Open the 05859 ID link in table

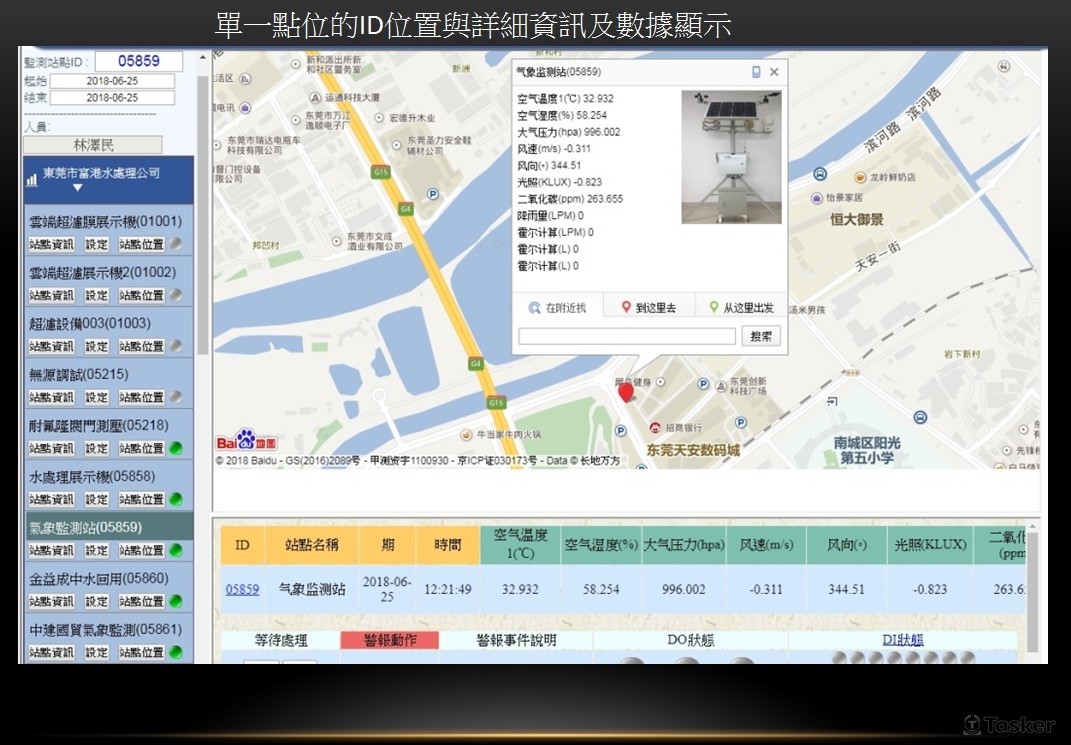(242, 589)
